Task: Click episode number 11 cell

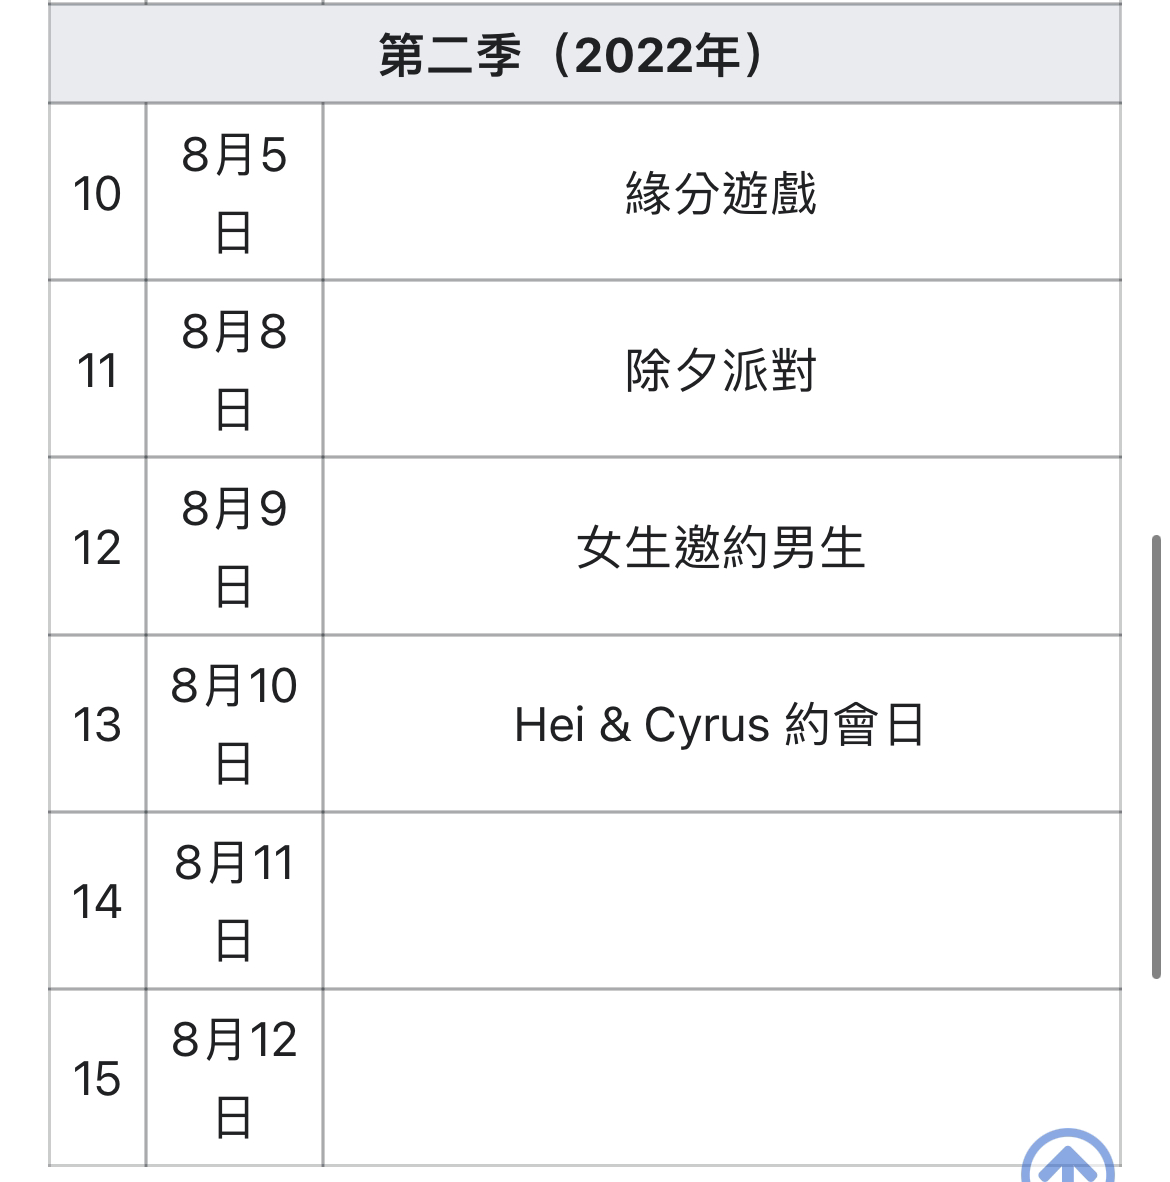Action: coord(97,369)
